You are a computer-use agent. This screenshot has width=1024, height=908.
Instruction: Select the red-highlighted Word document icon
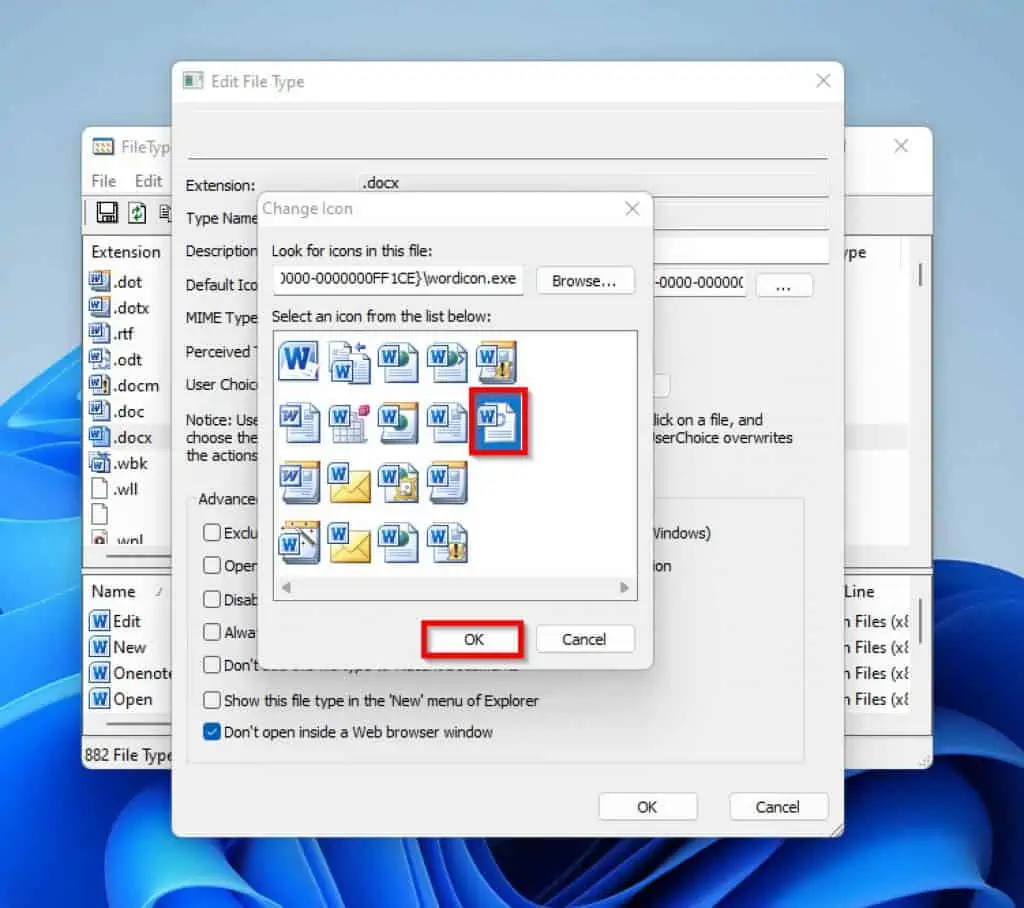[x=497, y=420]
